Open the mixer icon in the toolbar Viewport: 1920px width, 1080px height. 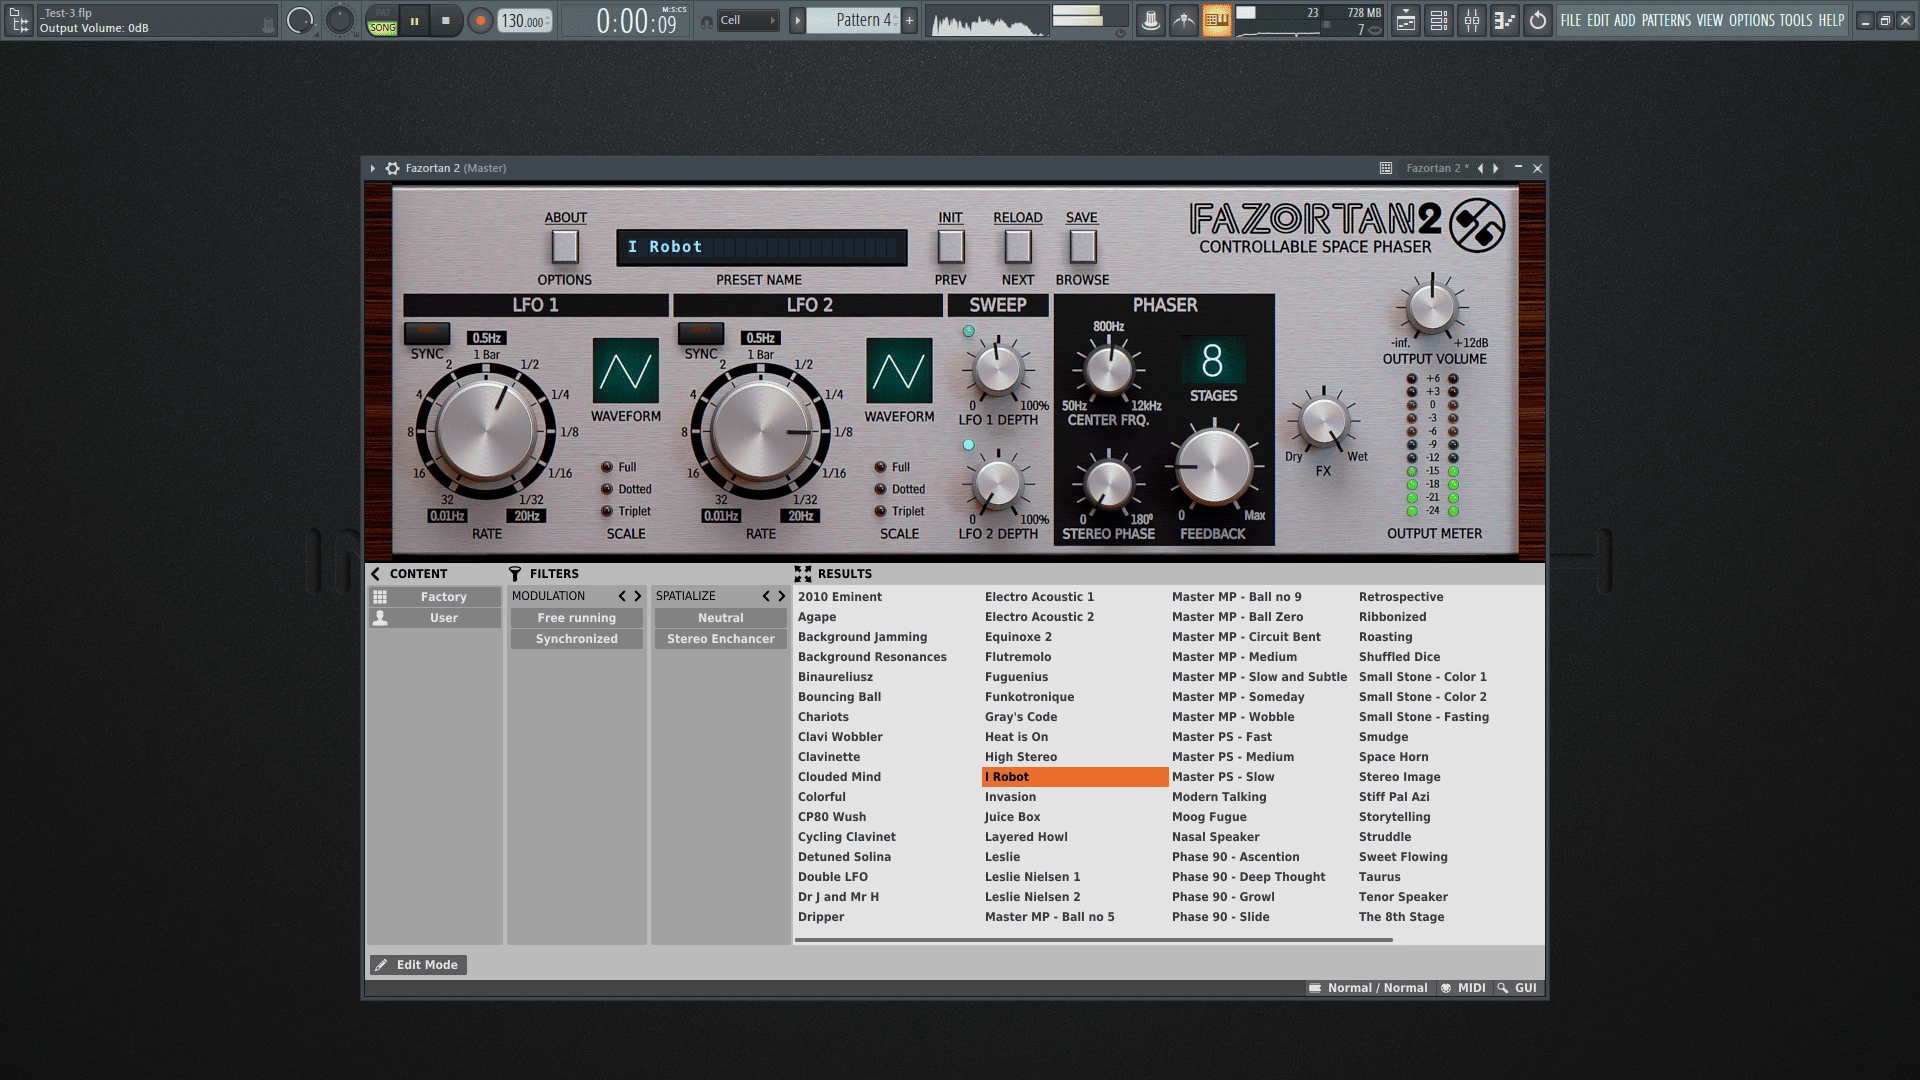click(x=1472, y=20)
